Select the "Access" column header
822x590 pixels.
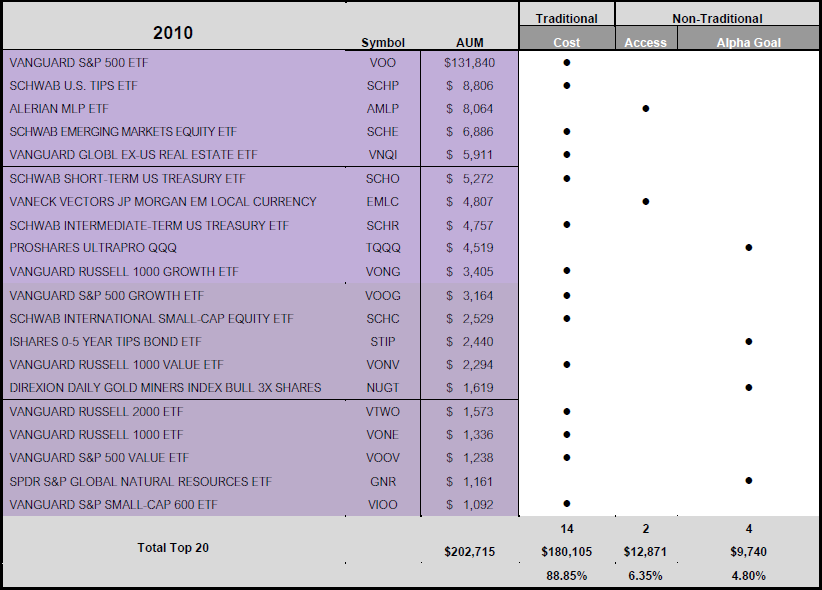(x=645, y=42)
